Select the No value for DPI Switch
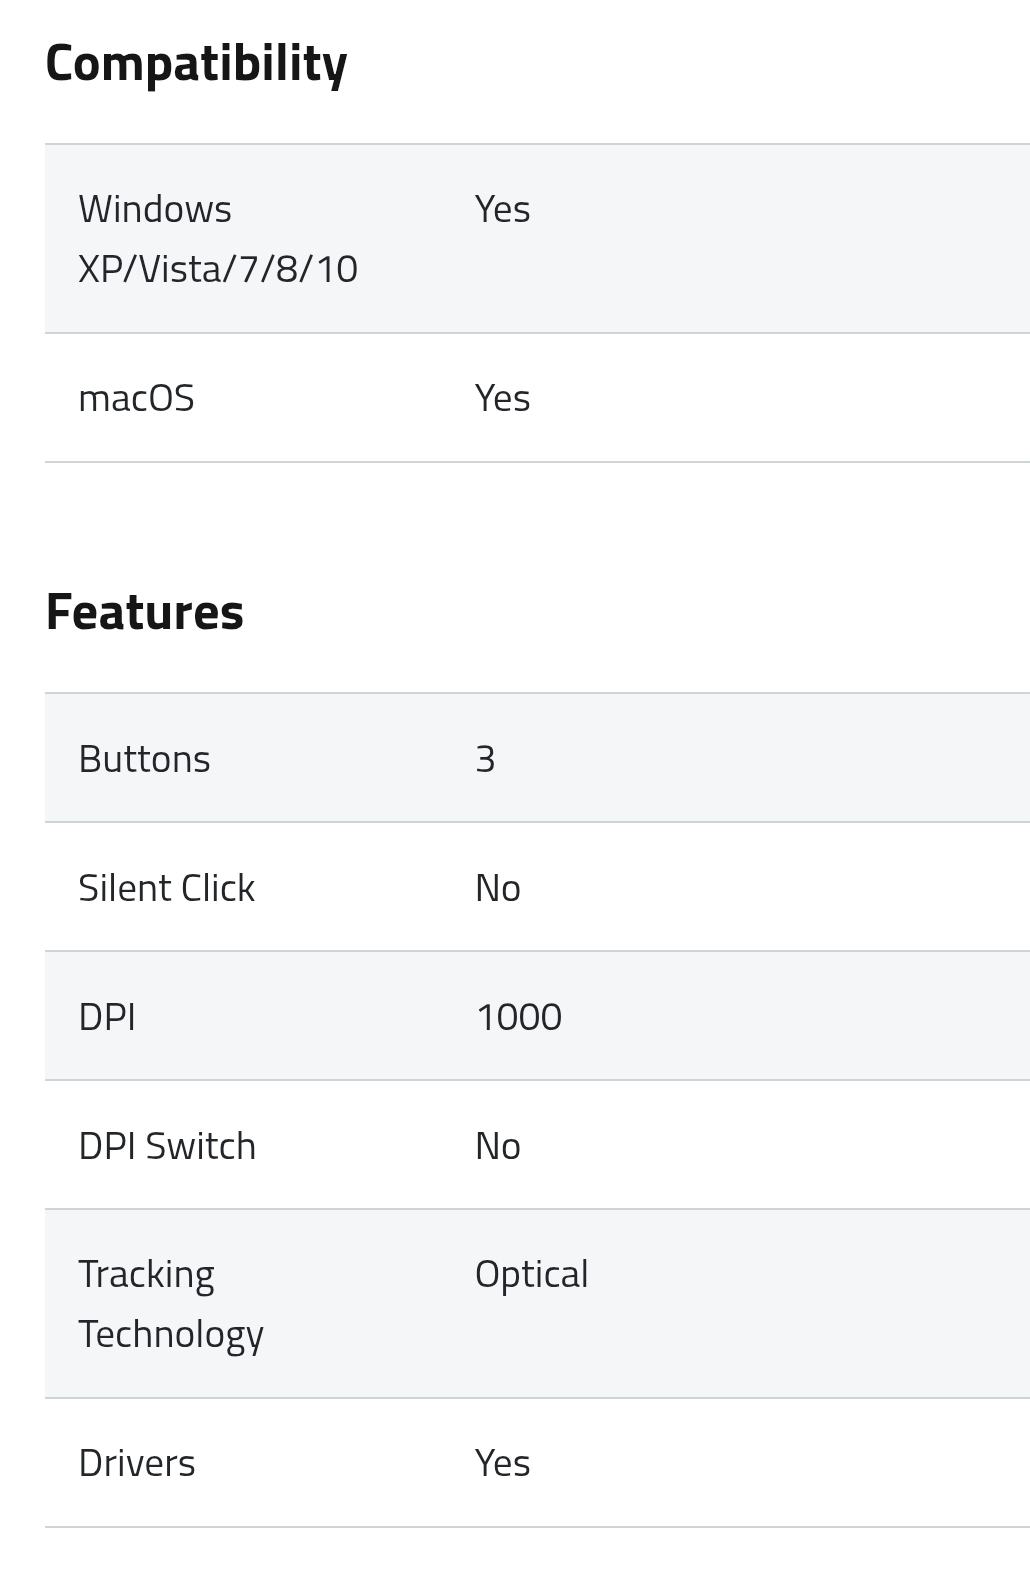The image size is (1030, 1577). coord(497,1146)
